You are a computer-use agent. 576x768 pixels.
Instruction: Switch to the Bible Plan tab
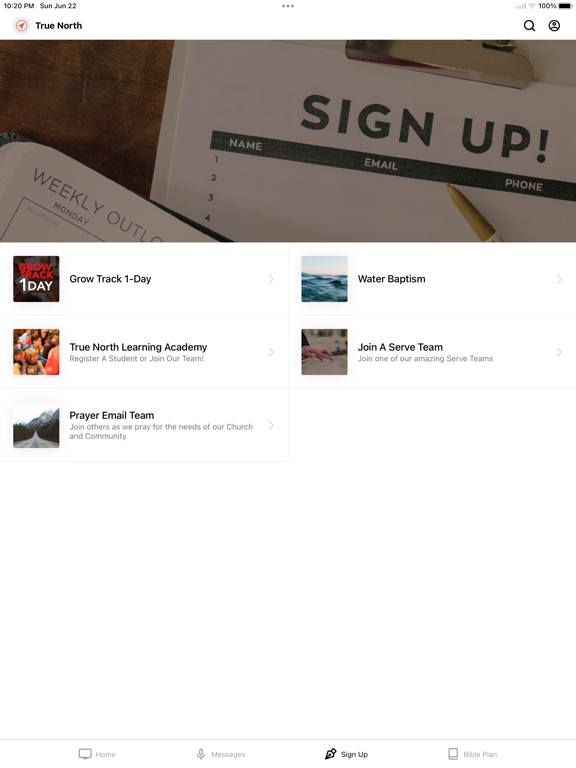[x=472, y=754]
